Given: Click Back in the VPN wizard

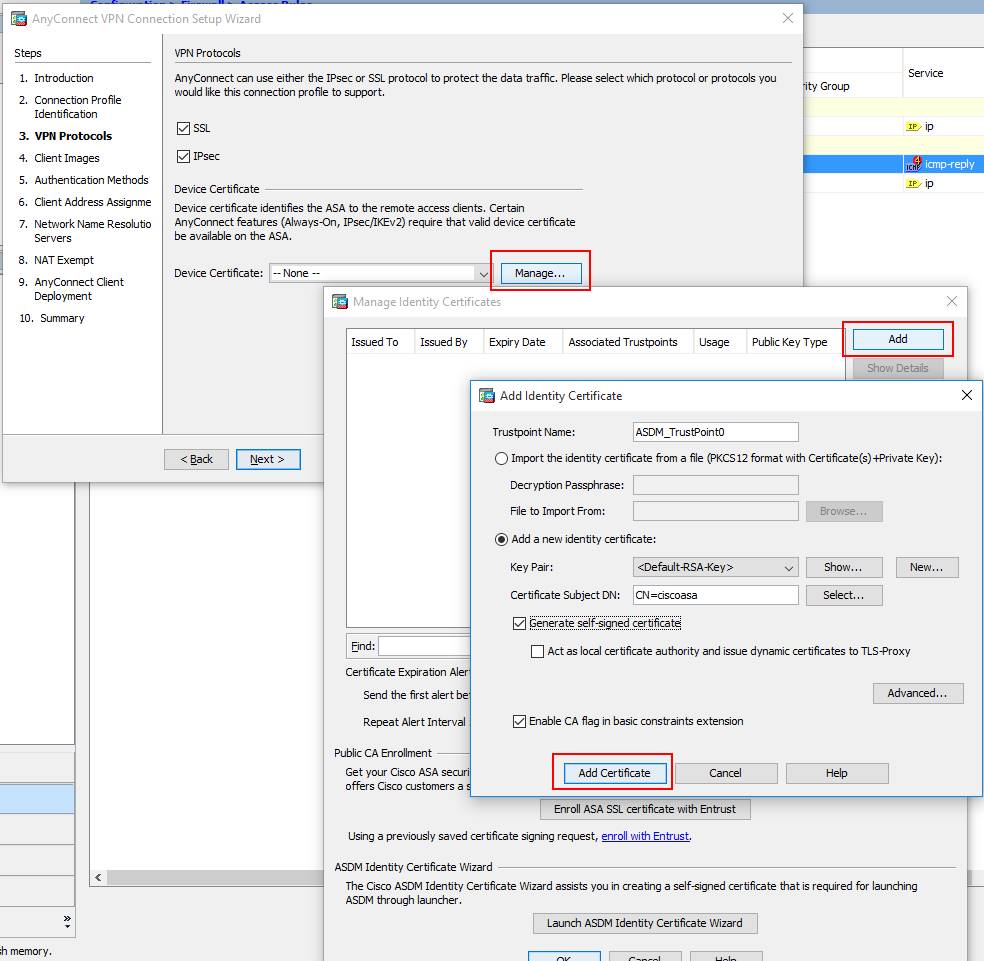Looking at the screenshot, I should 196,459.
